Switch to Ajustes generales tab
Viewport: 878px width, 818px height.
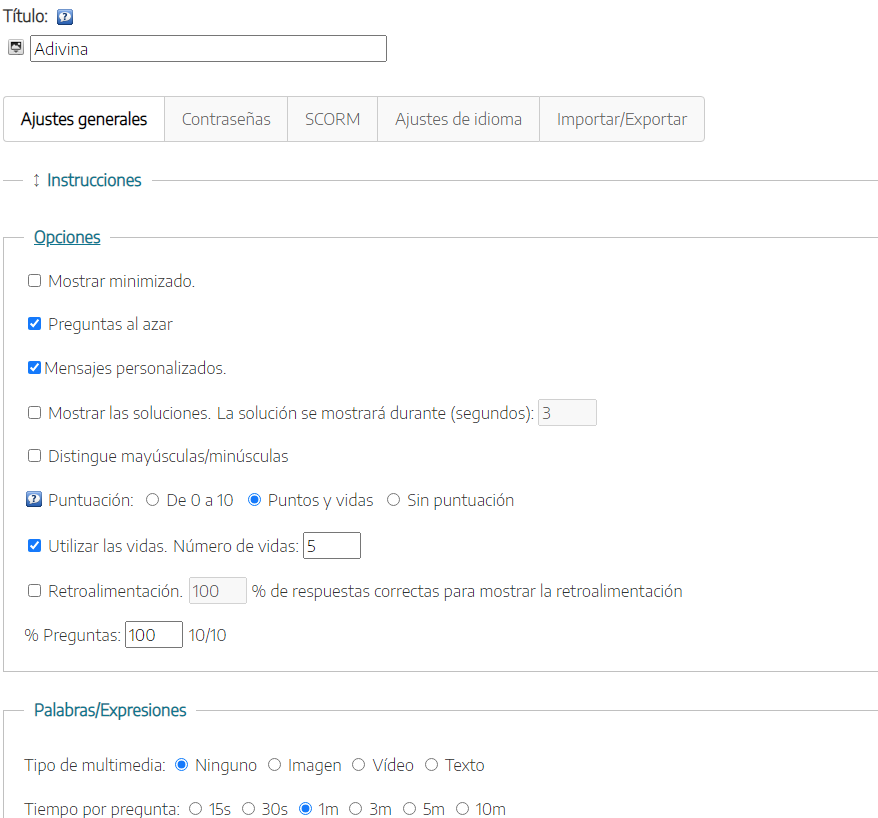pos(84,119)
